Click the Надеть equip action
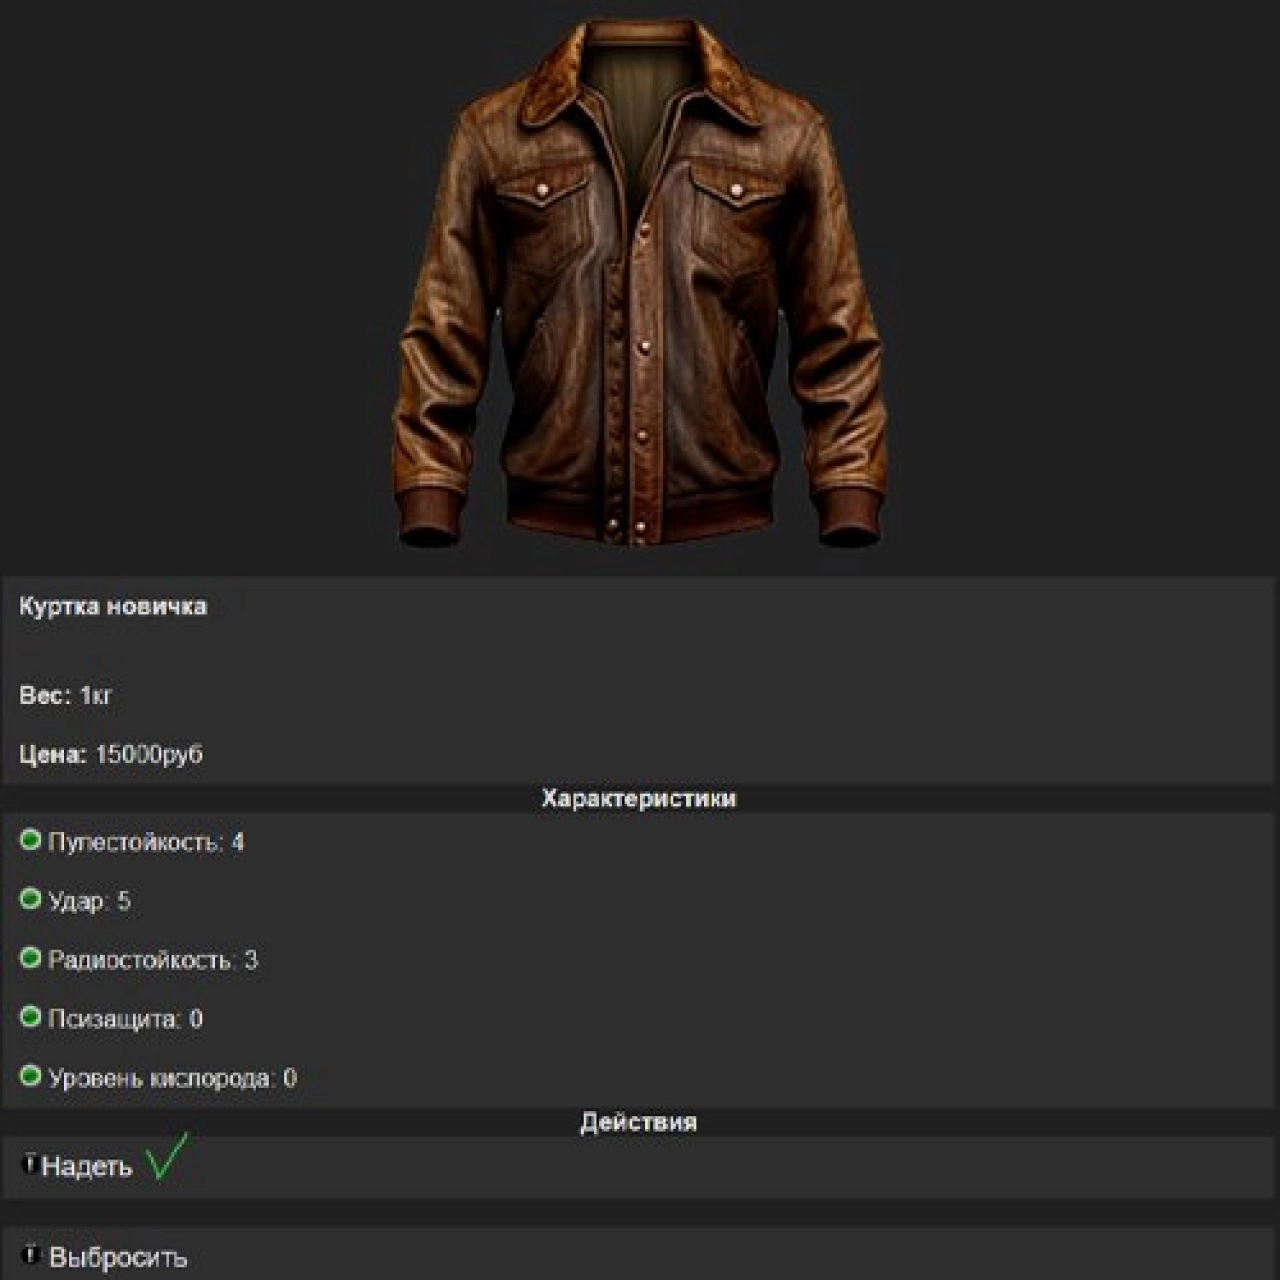1280x1280 pixels. [87, 1166]
